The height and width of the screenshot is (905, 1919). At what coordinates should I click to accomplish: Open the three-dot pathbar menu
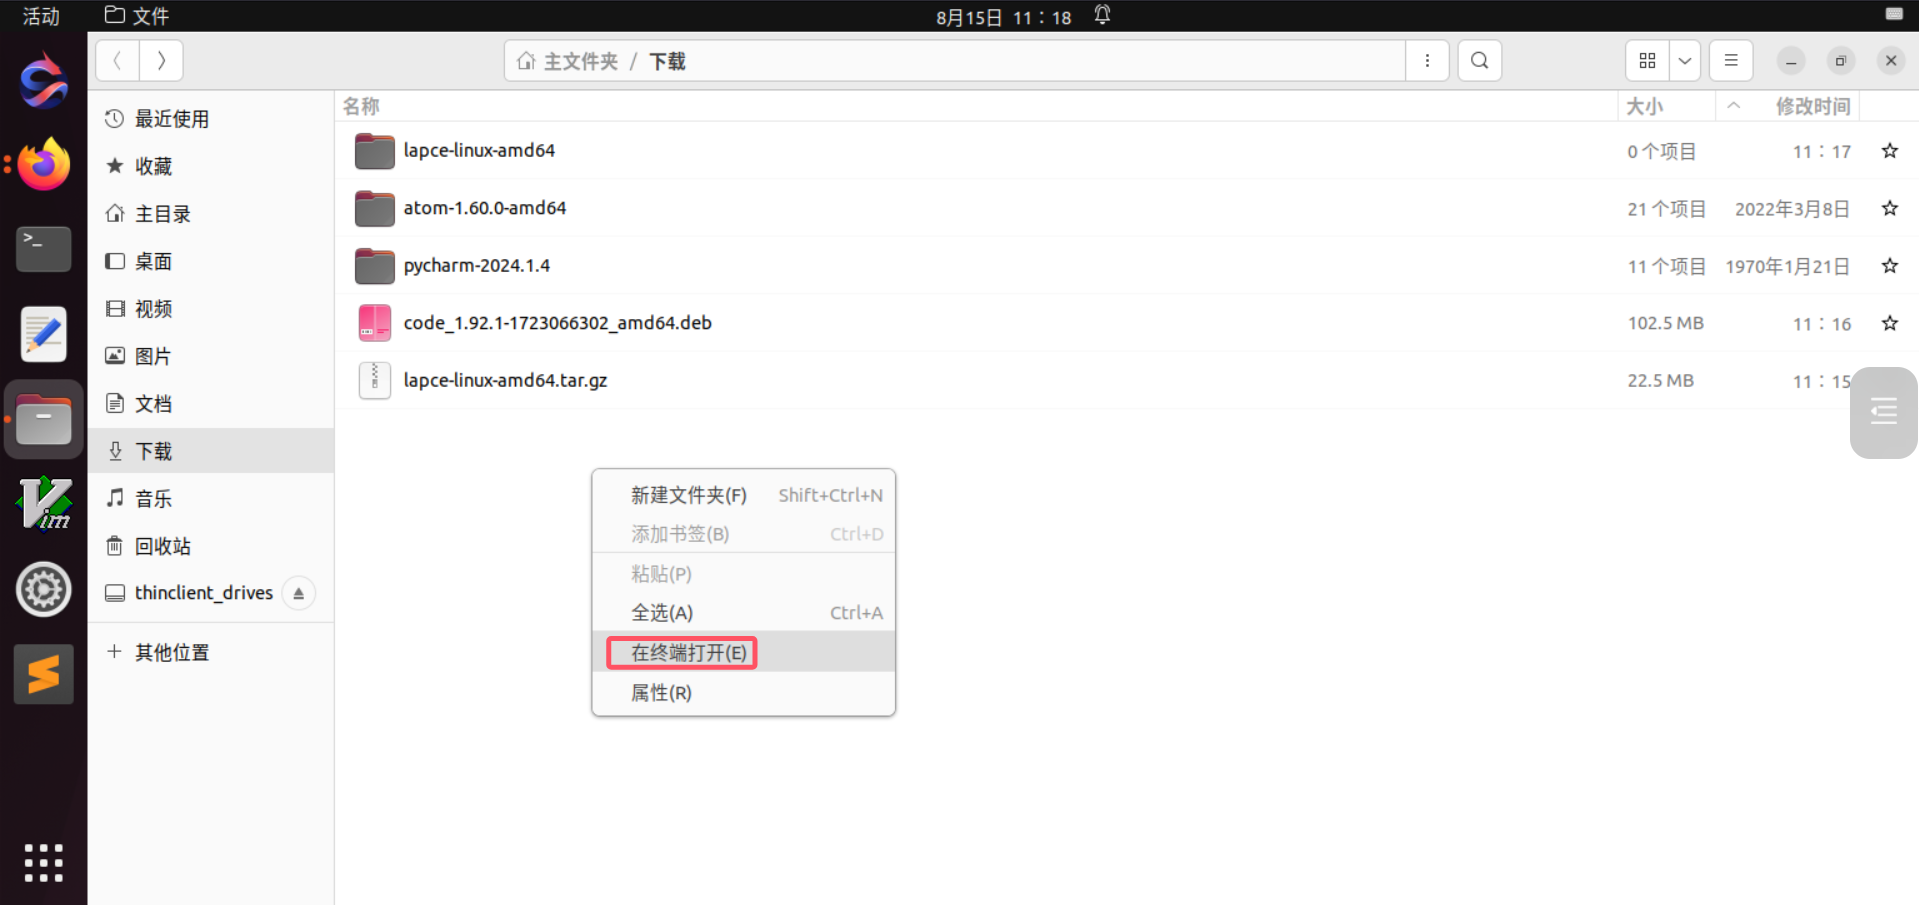[x=1427, y=61]
